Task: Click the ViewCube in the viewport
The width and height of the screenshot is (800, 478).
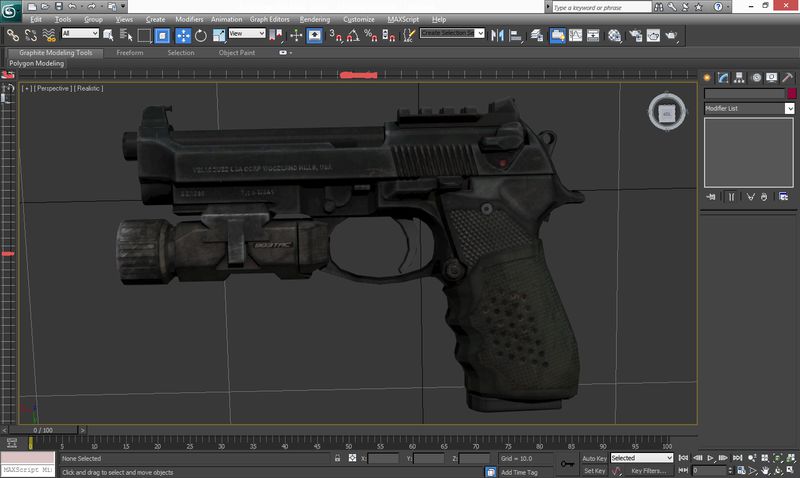Action: point(666,112)
